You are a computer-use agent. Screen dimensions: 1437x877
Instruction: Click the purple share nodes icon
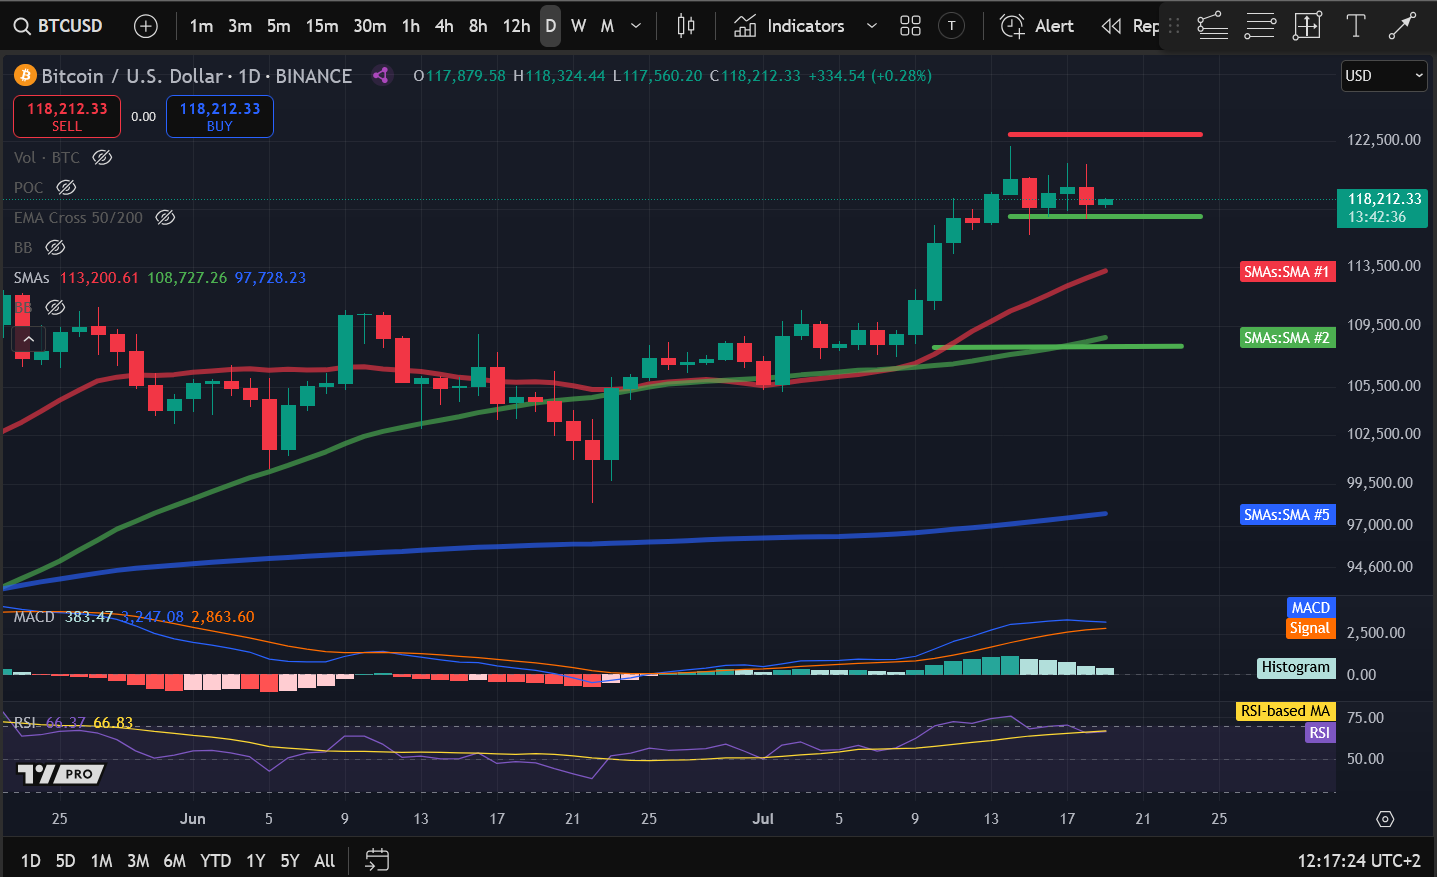381,75
